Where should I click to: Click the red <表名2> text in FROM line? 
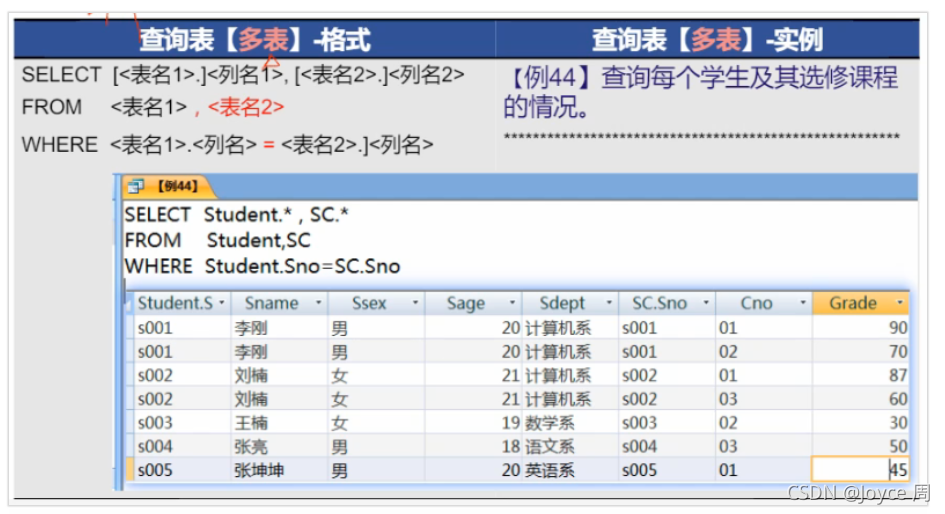point(245,108)
